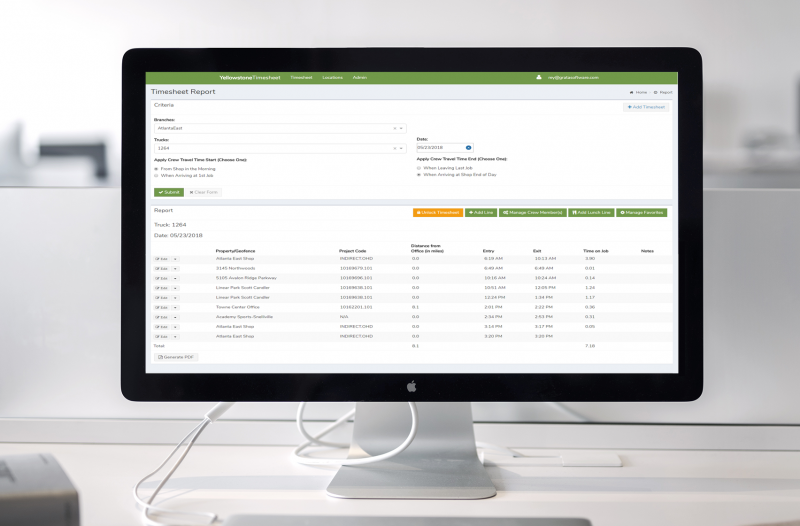The image size is (800, 526).
Task: Click the Clear Form button
Action: (x=204, y=192)
